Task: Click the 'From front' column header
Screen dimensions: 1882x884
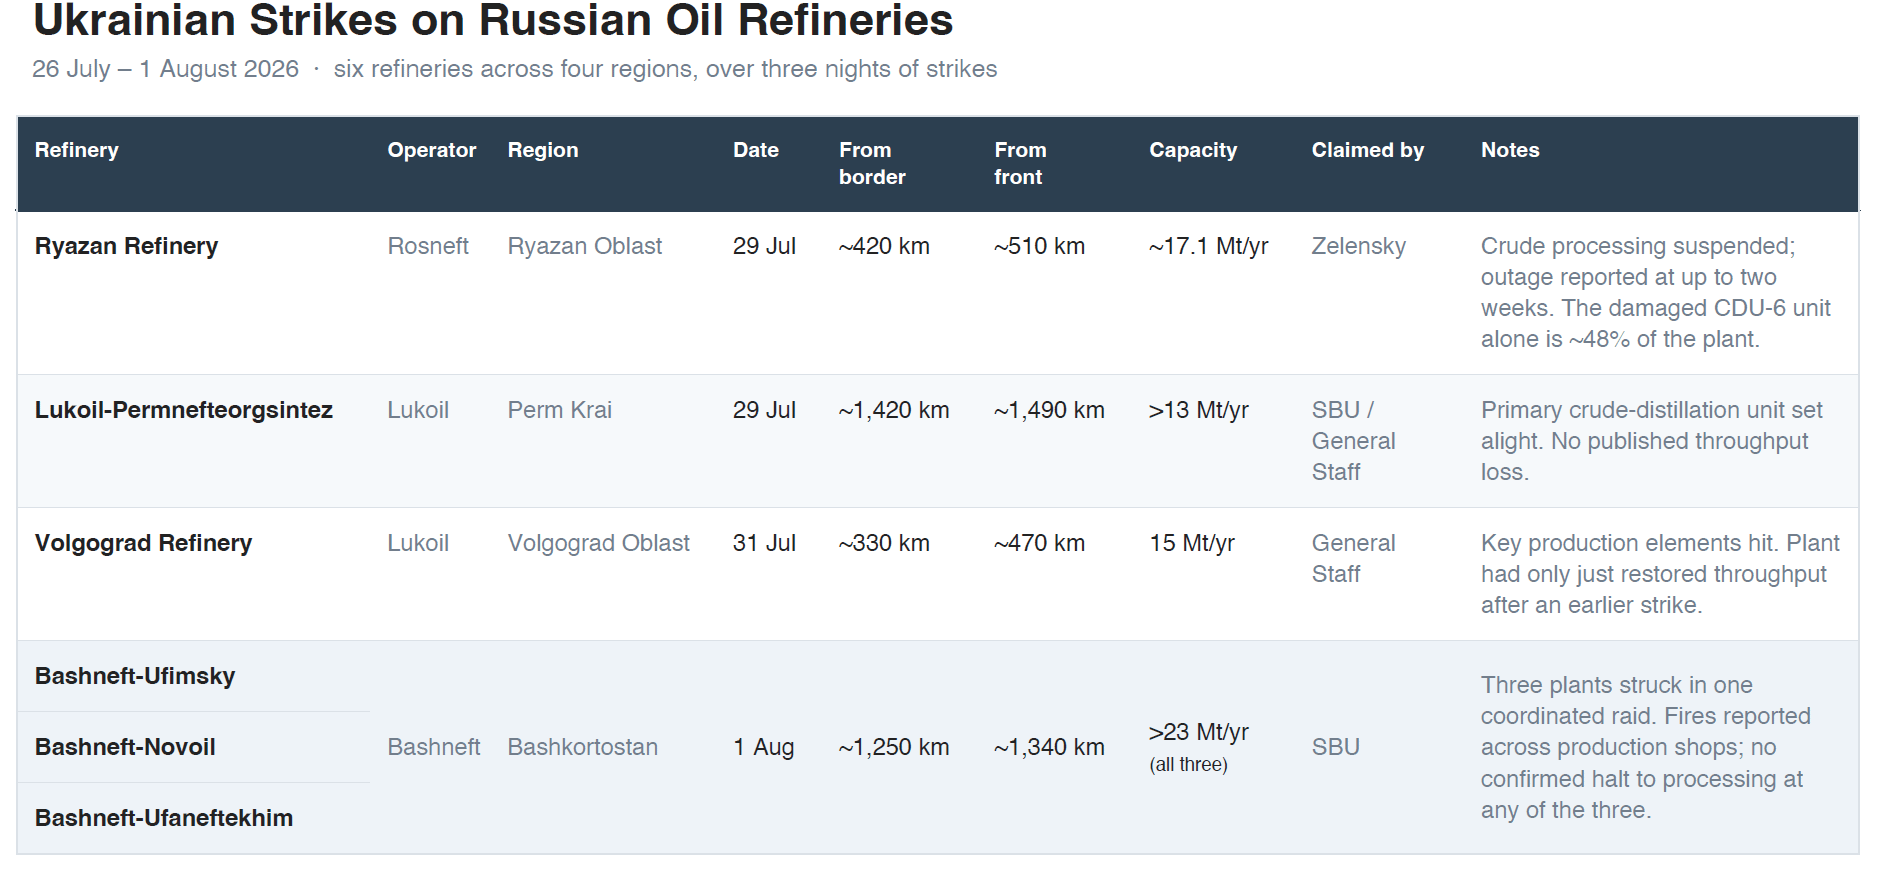Action: tap(1020, 163)
